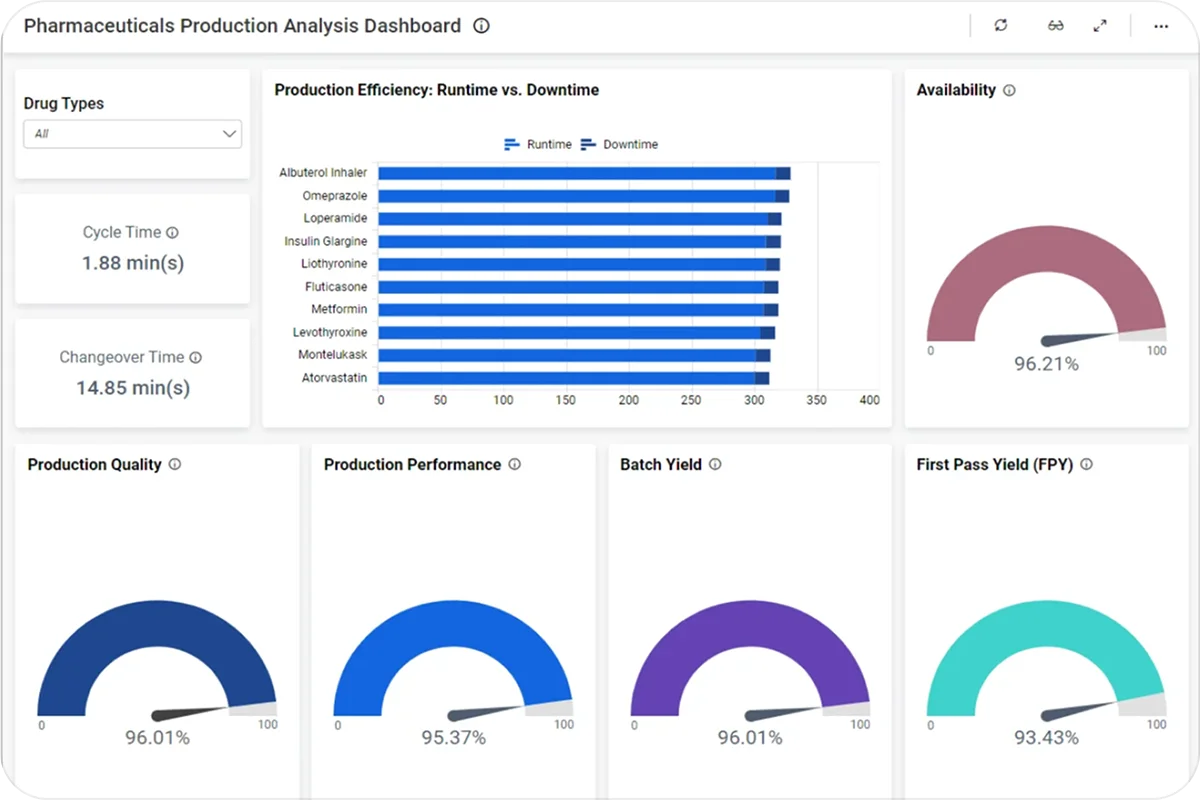Click the Production Quality info icon
Image resolution: width=1200 pixels, height=800 pixels.
click(175, 465)
